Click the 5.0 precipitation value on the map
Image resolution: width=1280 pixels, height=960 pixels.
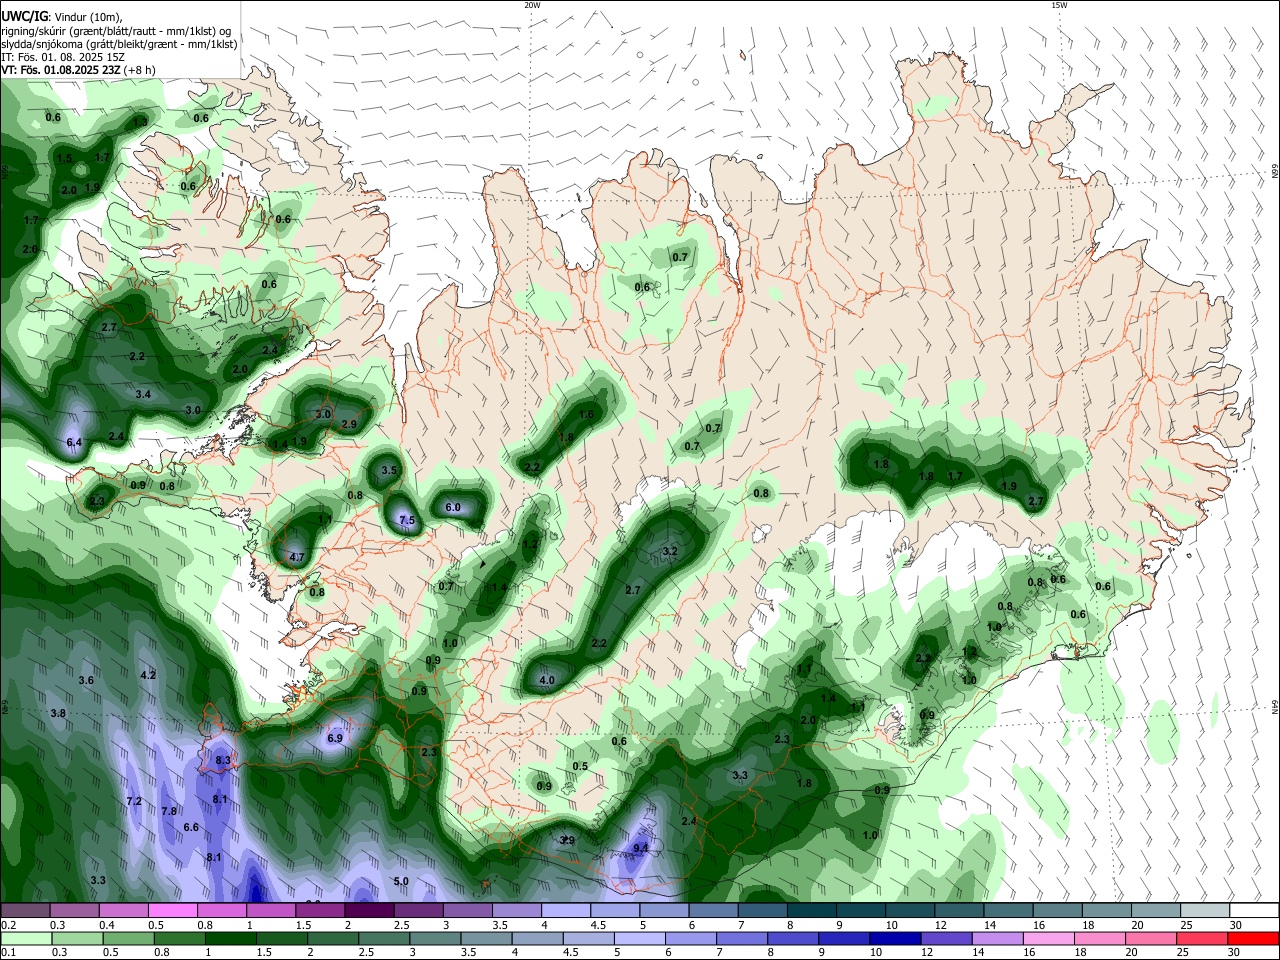pyautogui.click(x=401, y=881)
